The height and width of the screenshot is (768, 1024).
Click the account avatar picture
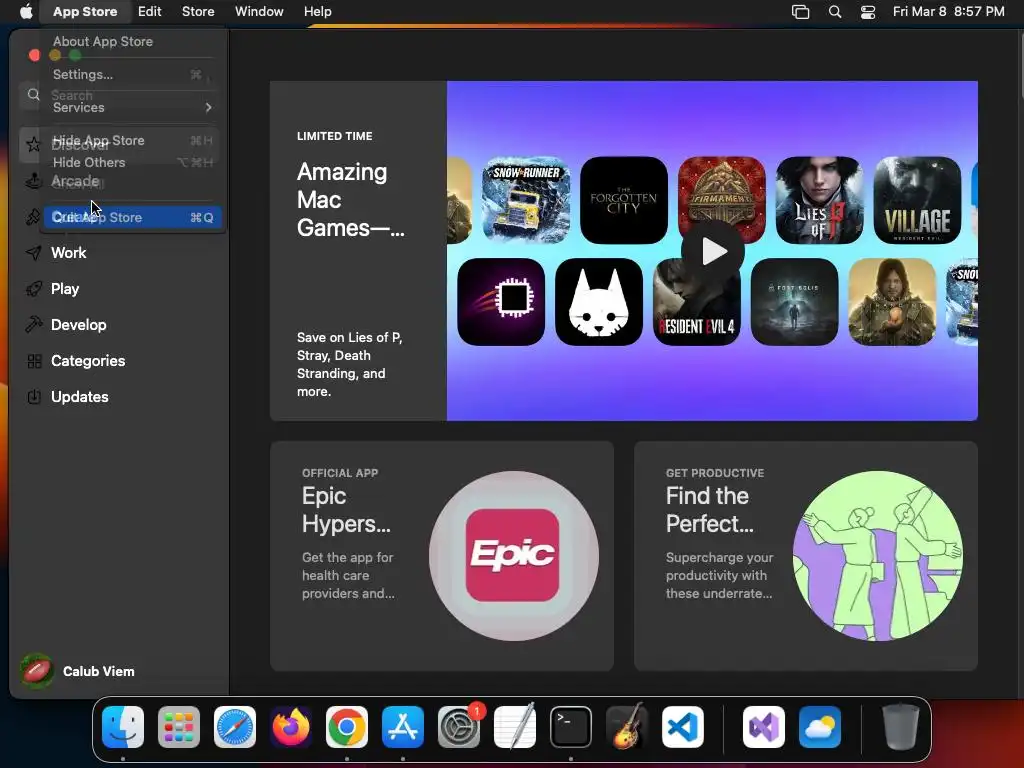[36, 671]
